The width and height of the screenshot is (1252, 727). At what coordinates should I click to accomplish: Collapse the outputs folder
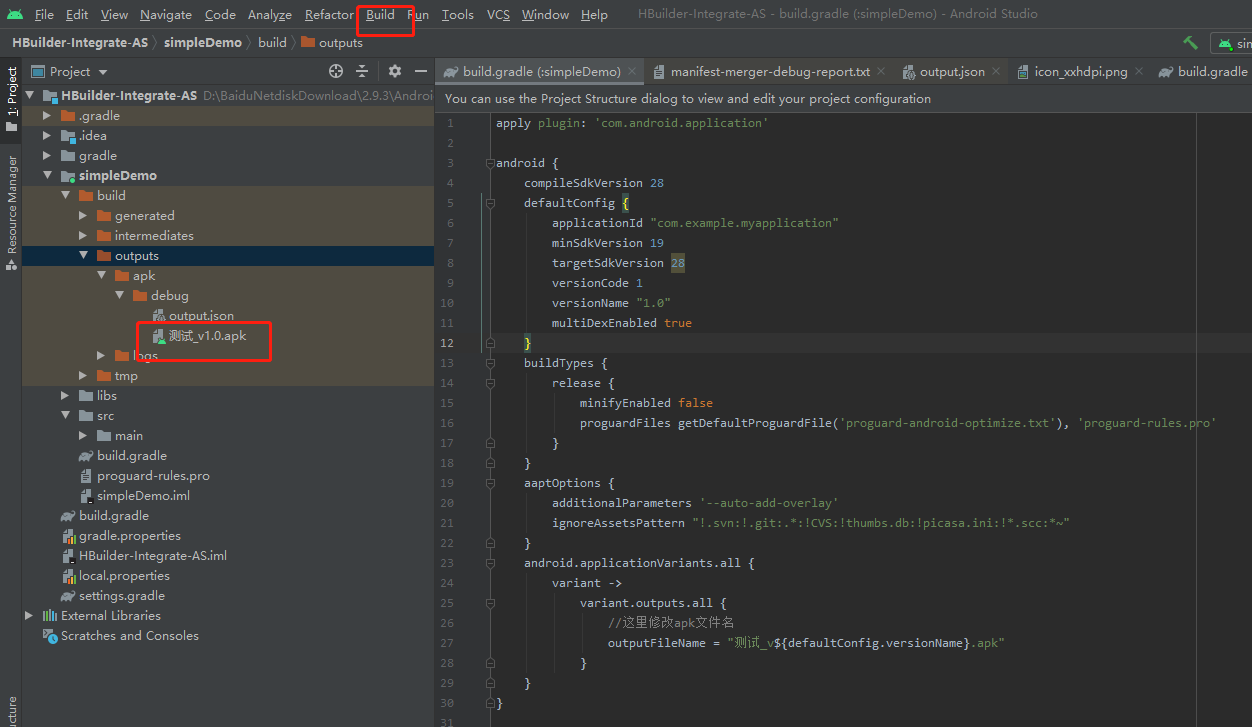click(x=83, y=255)
